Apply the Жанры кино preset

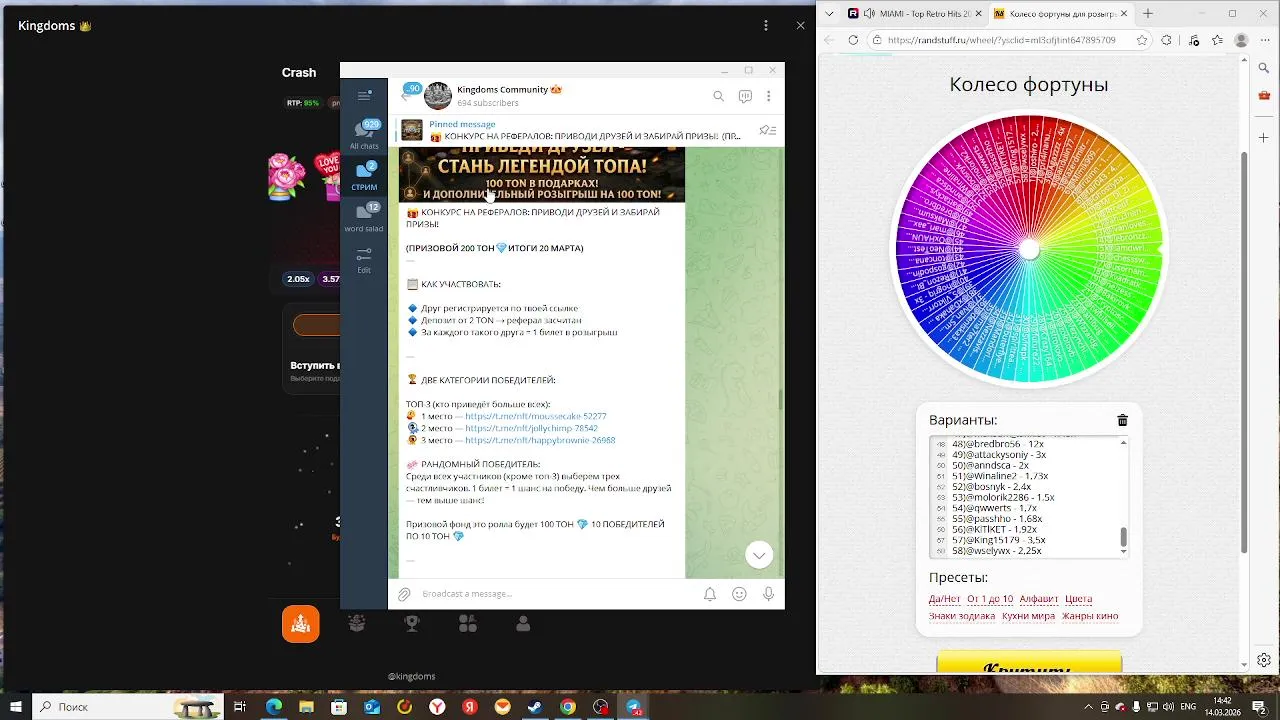pos(1090,616)
